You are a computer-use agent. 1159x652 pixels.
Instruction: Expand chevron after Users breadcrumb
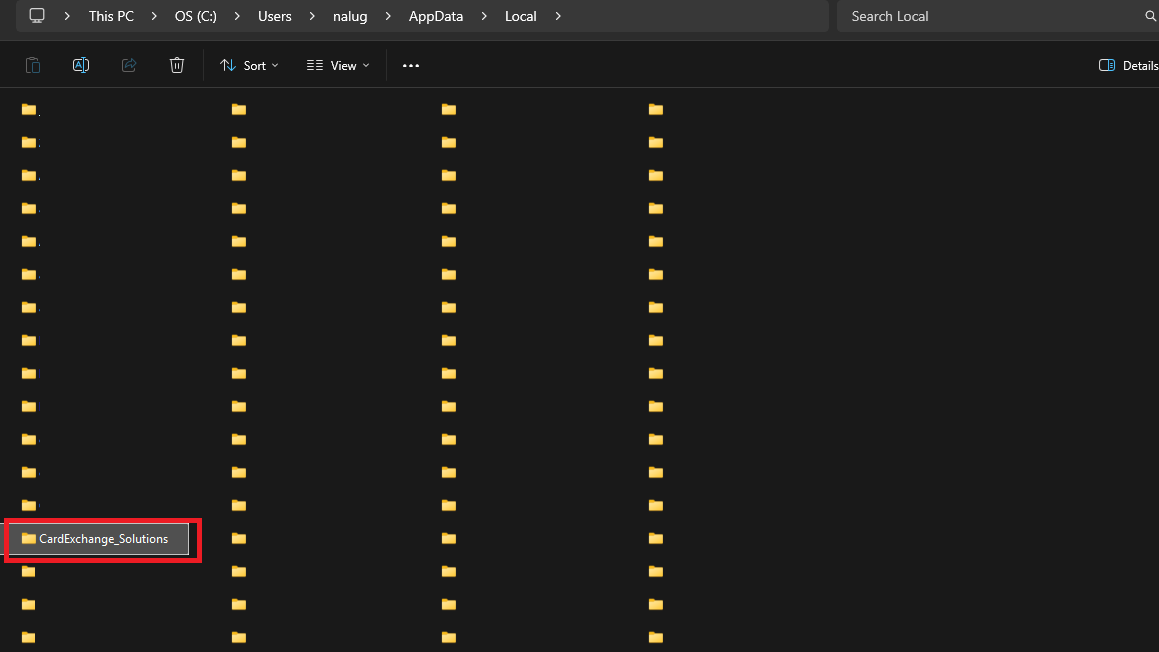click(312, 16)
